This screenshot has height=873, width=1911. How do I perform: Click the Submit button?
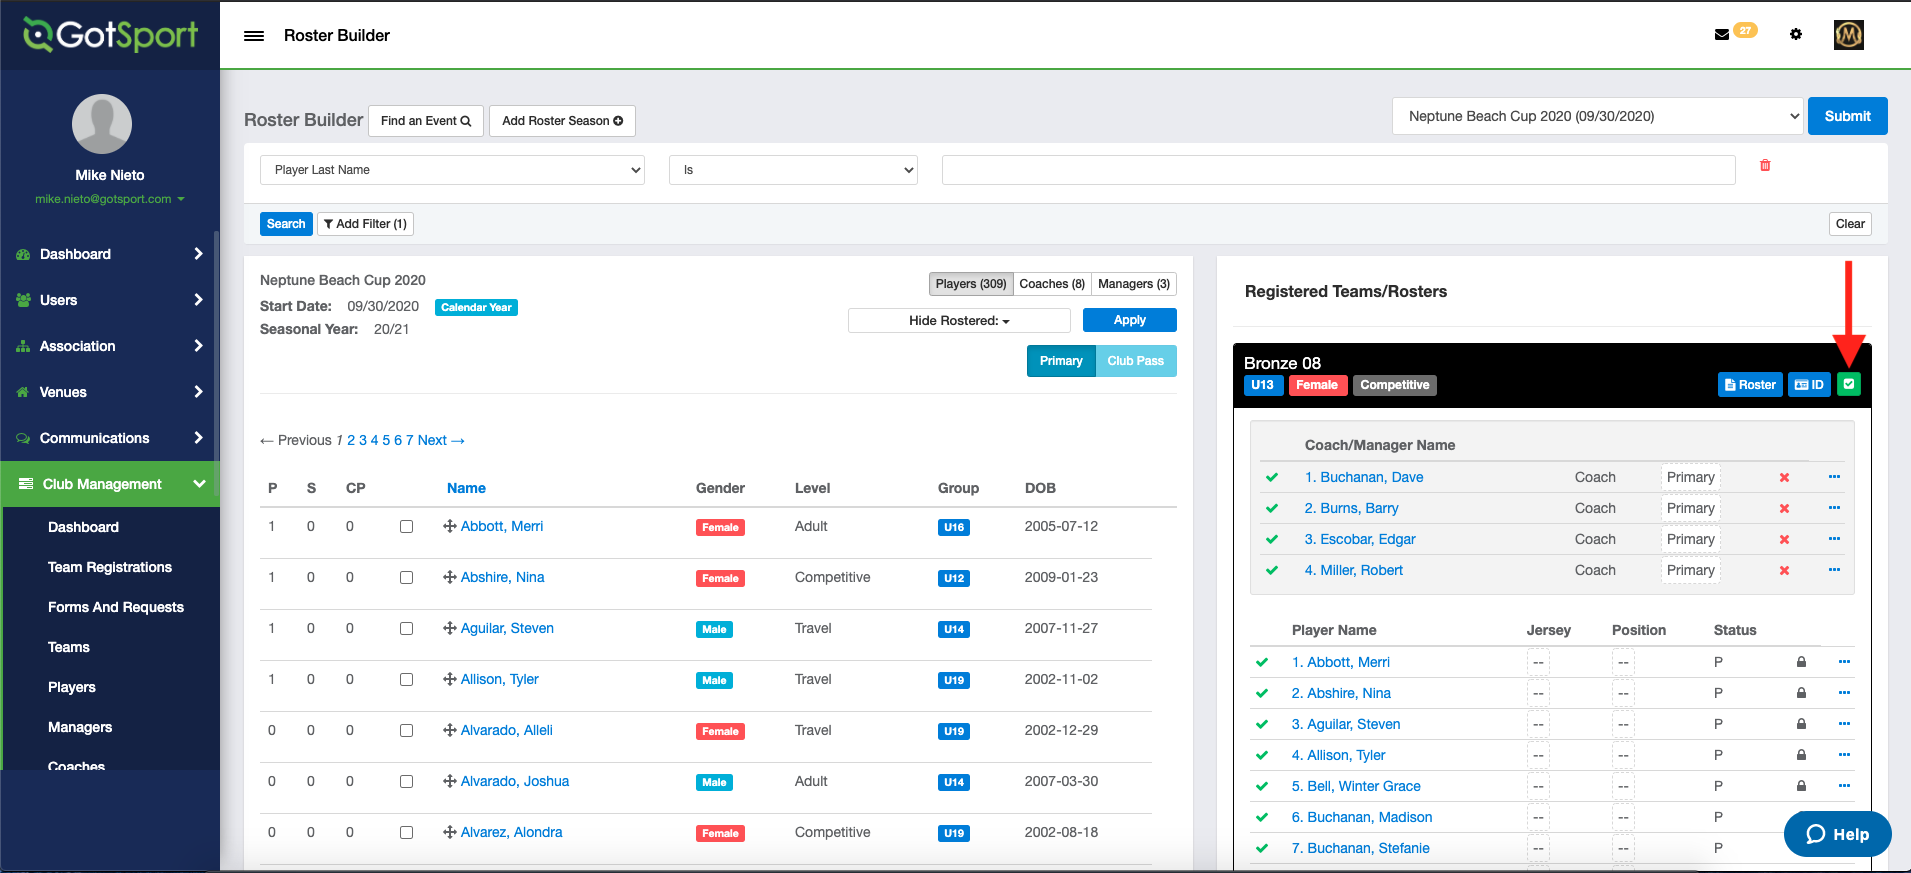click(1847, 116)
